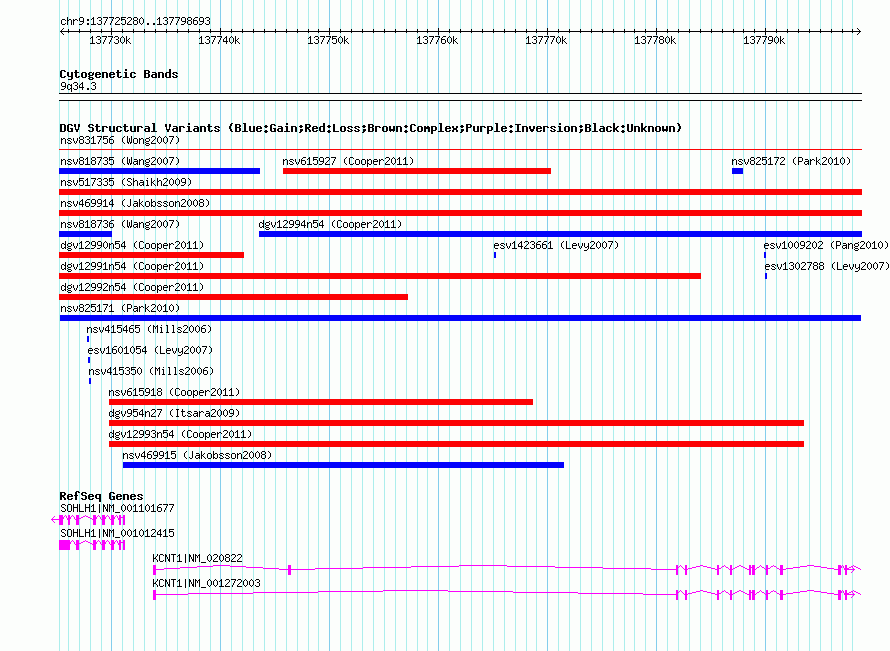Image resolution: width=890 pixels, height=651 pixels.
Task: Select the KCNT1 NM_020822 transcript track
Action: tap(507, 569)
